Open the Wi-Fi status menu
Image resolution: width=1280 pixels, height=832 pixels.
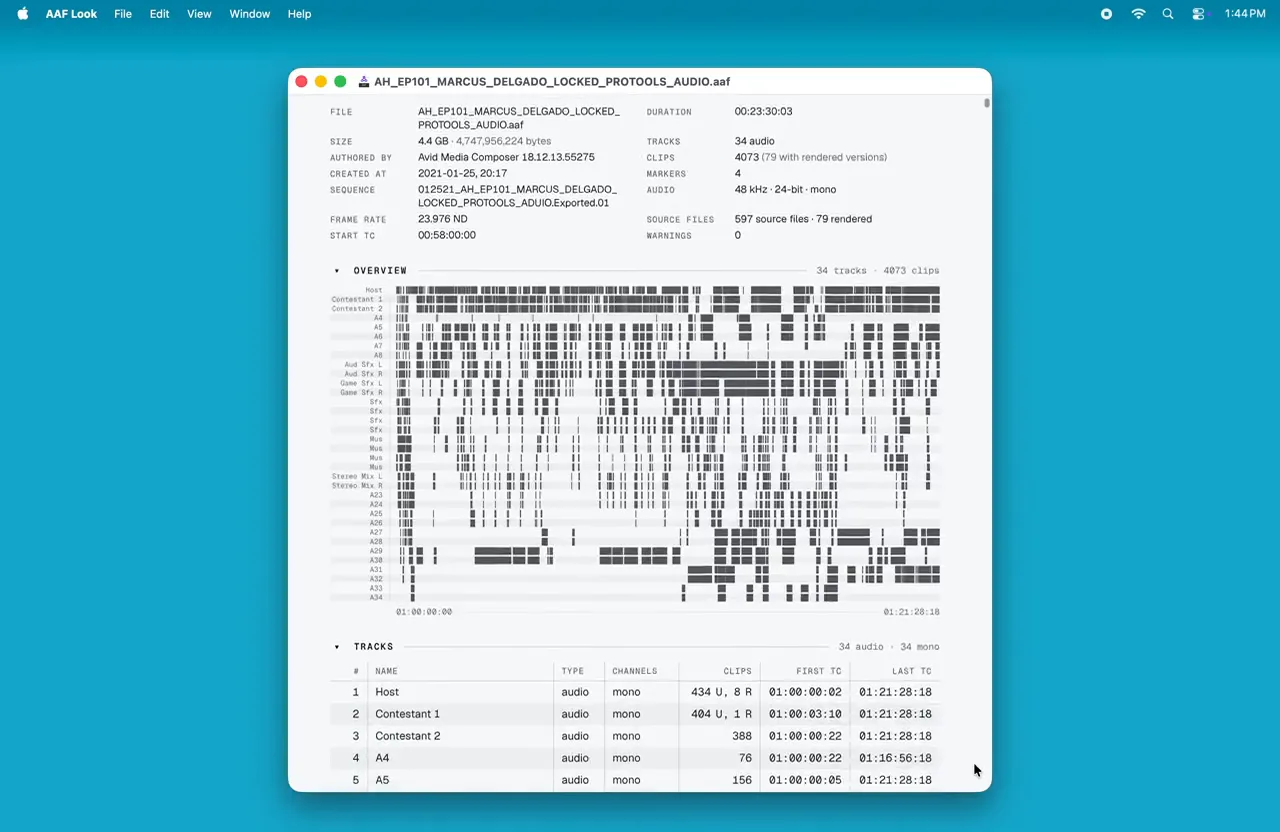coord(1138,14)
